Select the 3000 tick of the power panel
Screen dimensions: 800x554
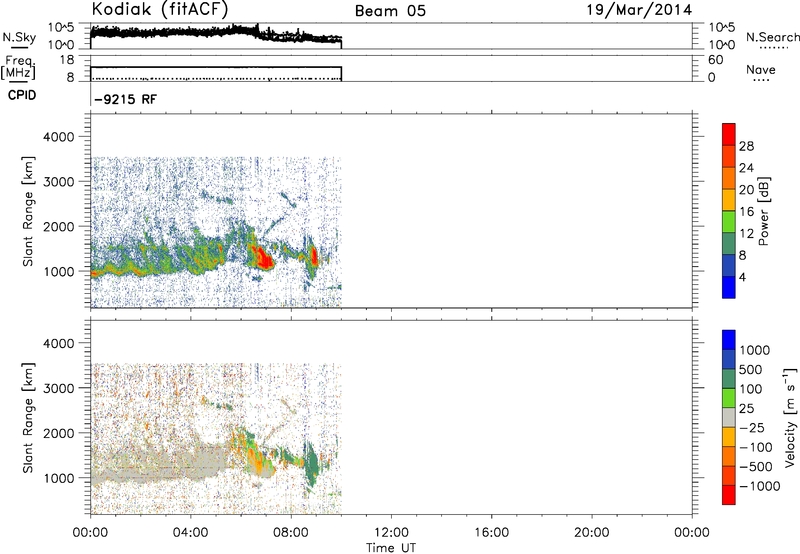pyautogui.click(x=59, y=182)
